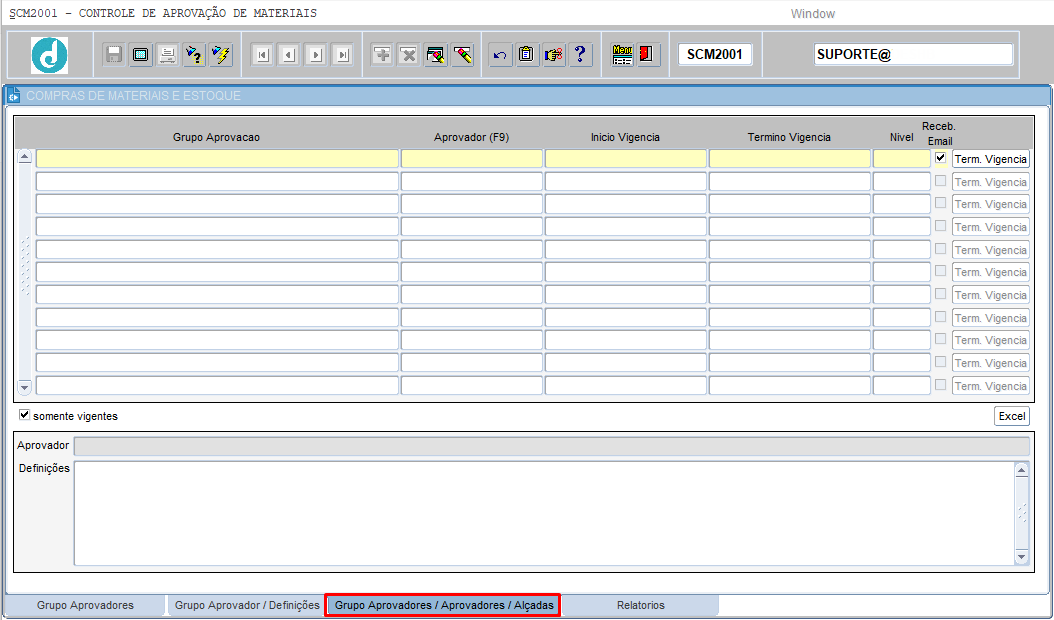Screen dimensions: 1054x620
Task: Open the Menu icon in toolbar
Action: tap(622, 54)
